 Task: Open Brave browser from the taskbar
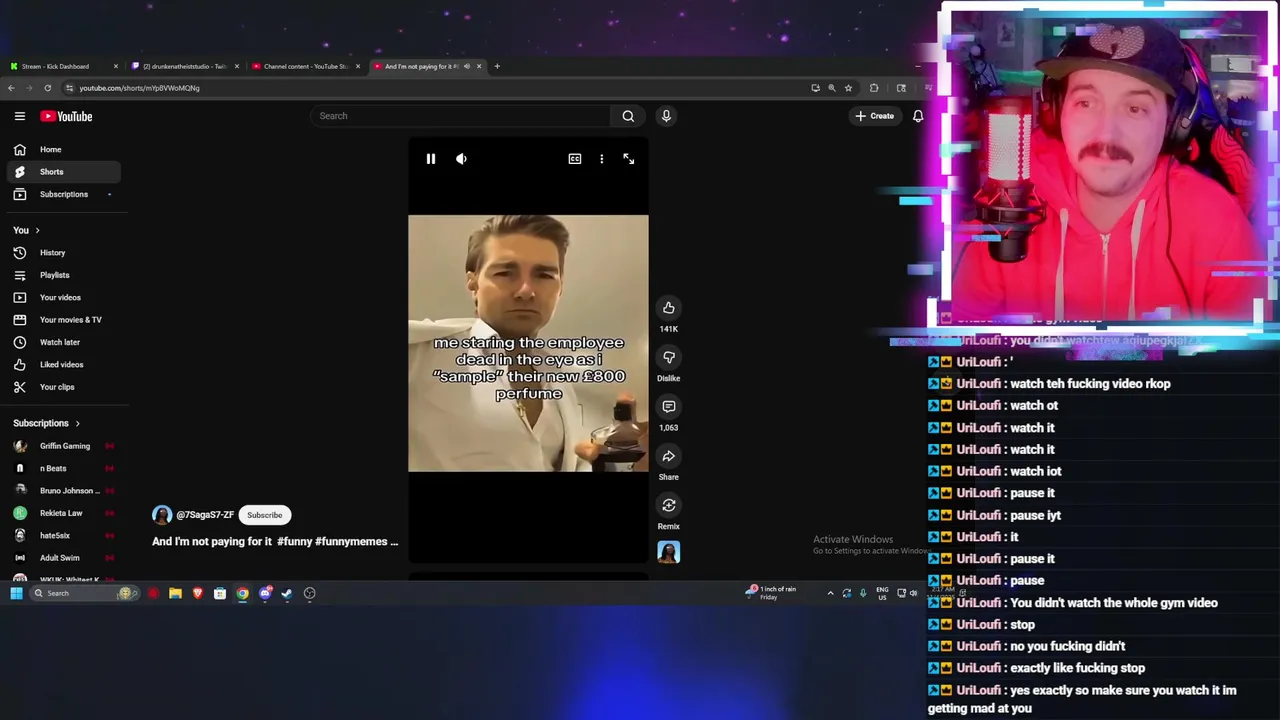click(198, 593)
